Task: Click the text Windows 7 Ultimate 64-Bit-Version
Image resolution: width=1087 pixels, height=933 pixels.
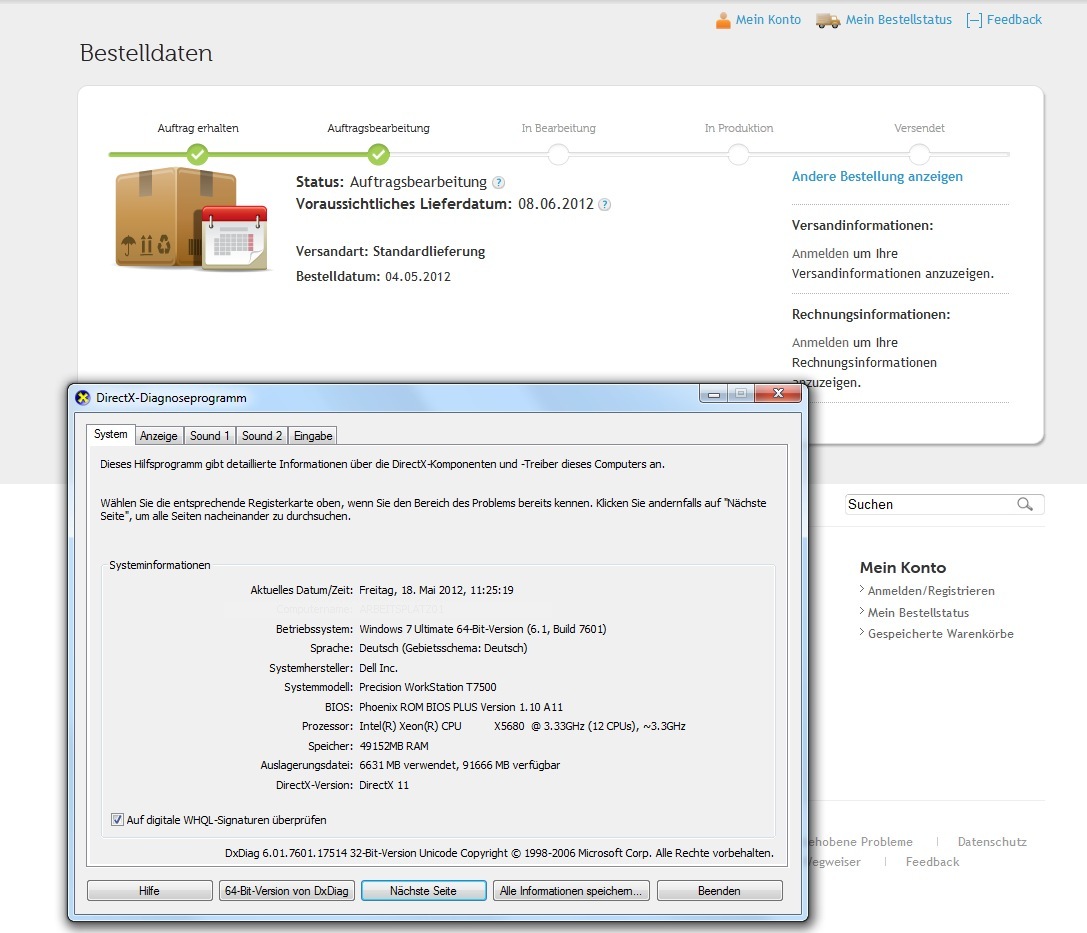Action: click(x=441, y=629)
